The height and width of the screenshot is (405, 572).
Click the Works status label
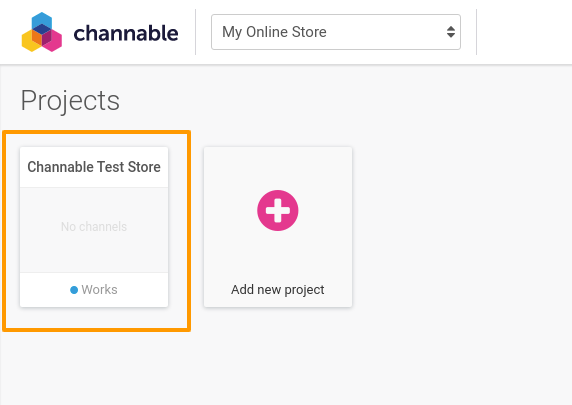tap(100, 290)
